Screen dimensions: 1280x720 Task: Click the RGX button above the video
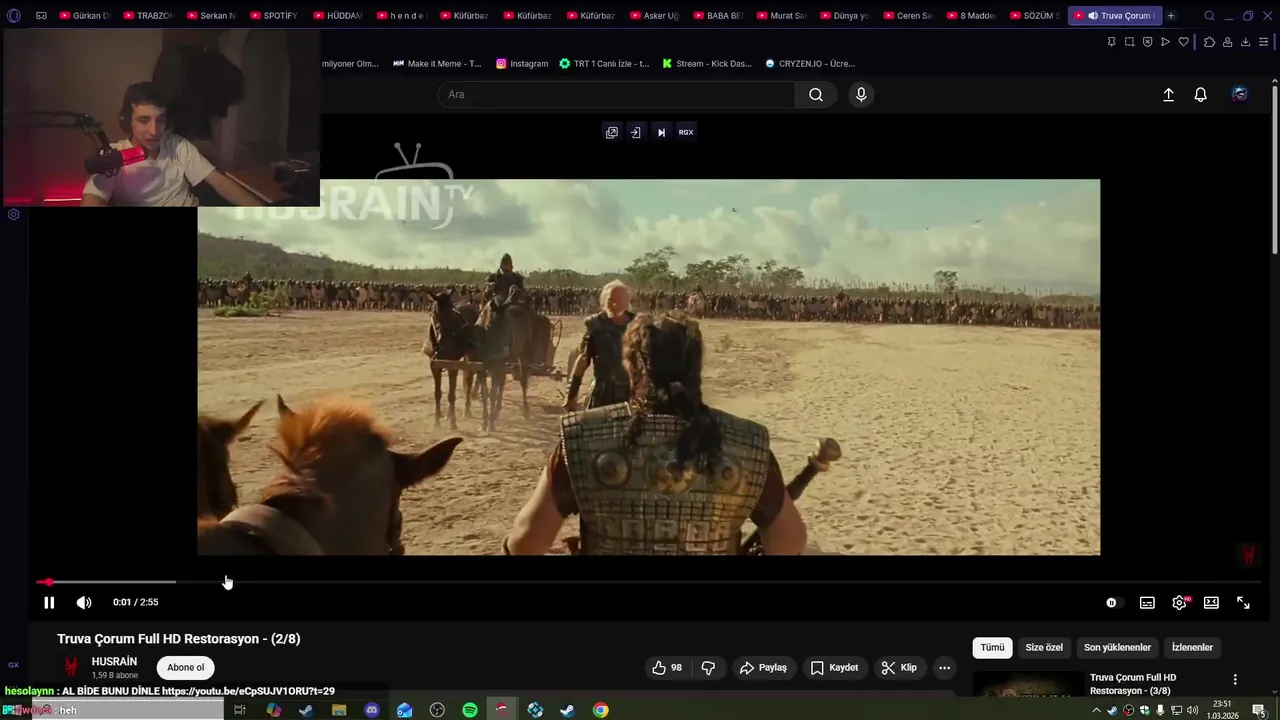(x=686, y=132)
